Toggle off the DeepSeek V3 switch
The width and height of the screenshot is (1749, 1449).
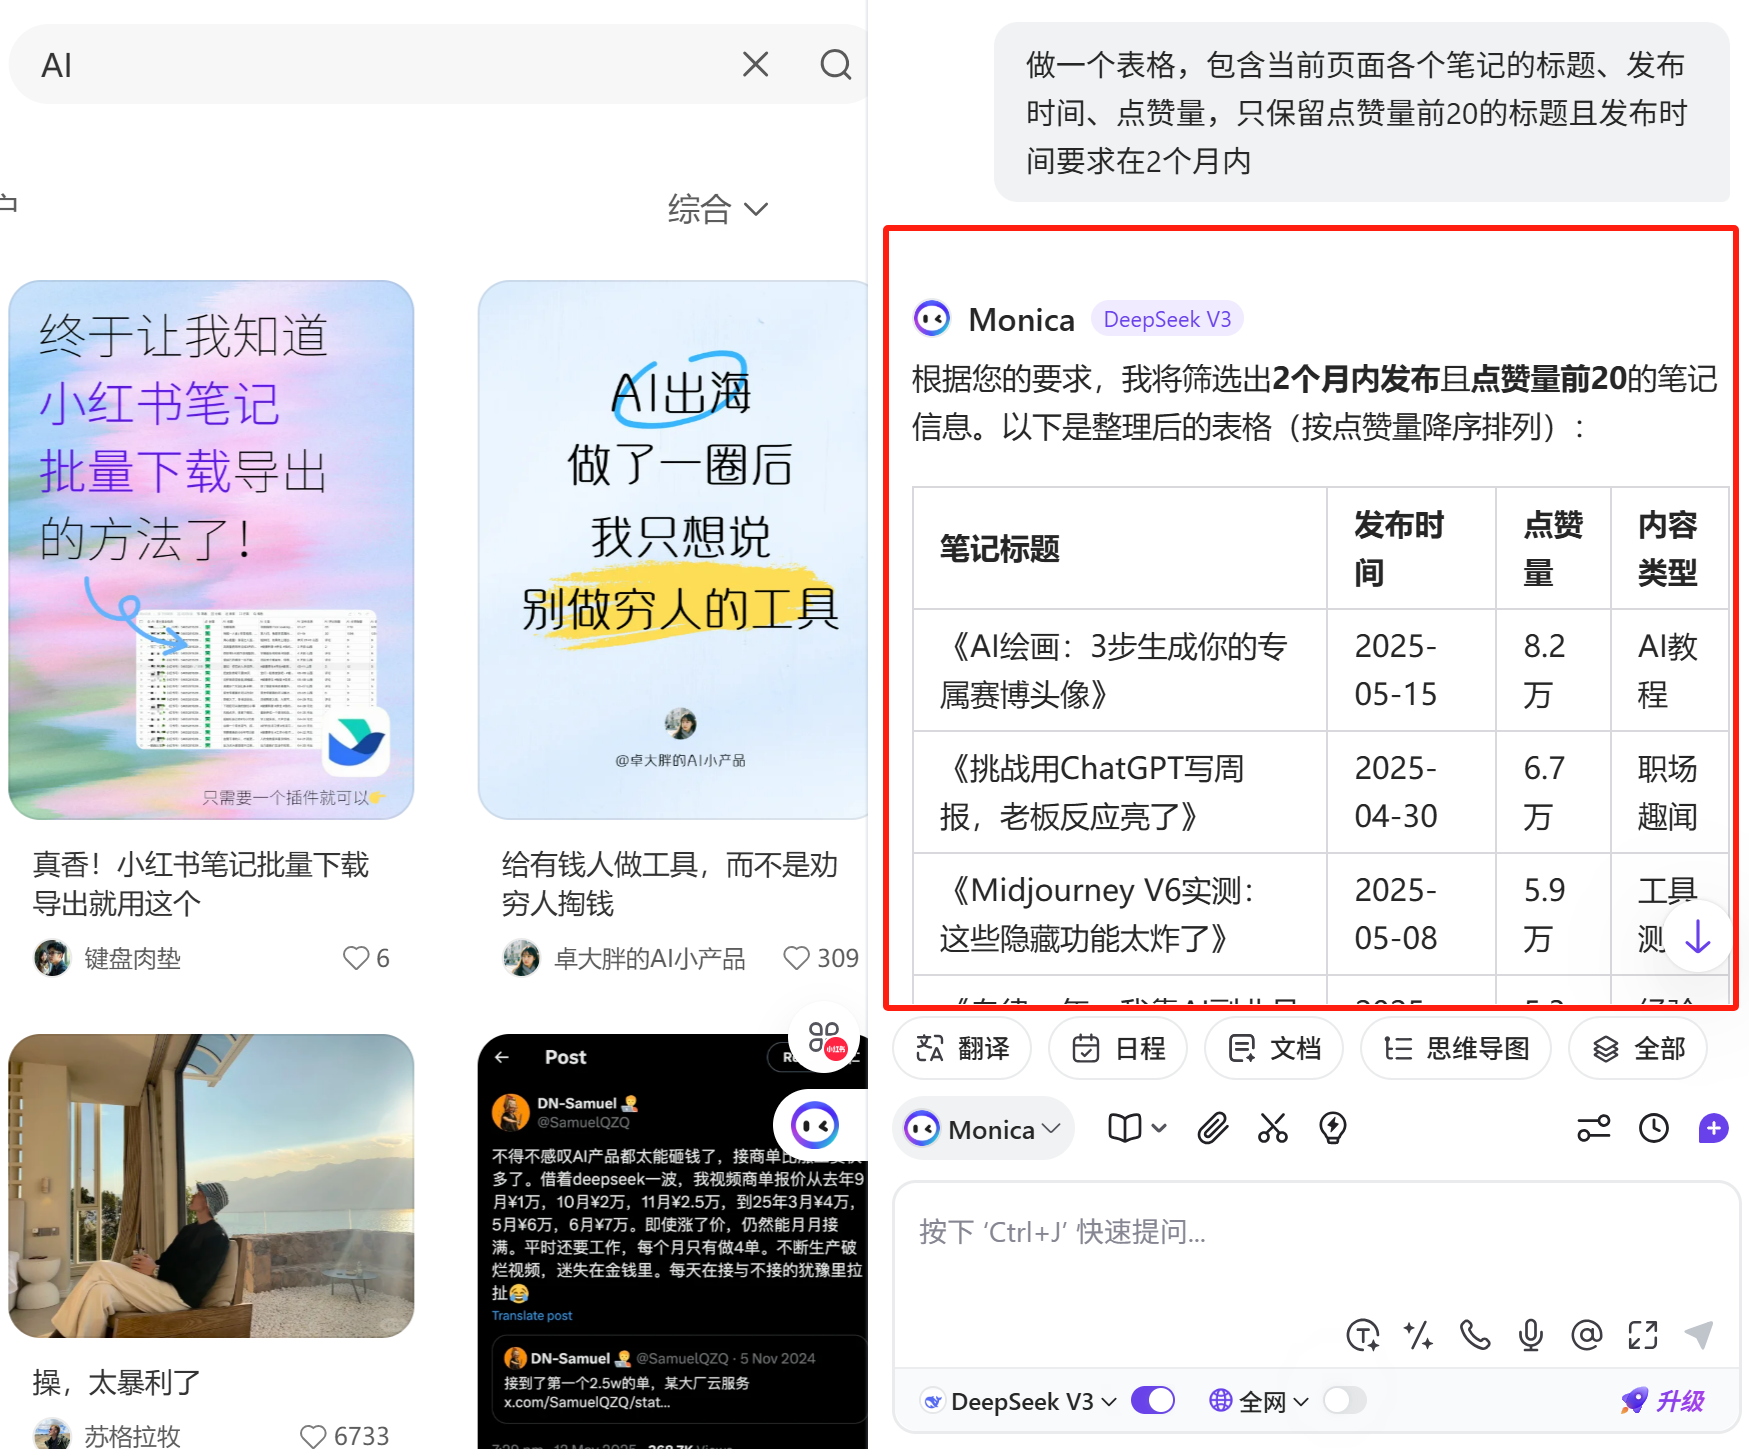coord(1153,1401)
